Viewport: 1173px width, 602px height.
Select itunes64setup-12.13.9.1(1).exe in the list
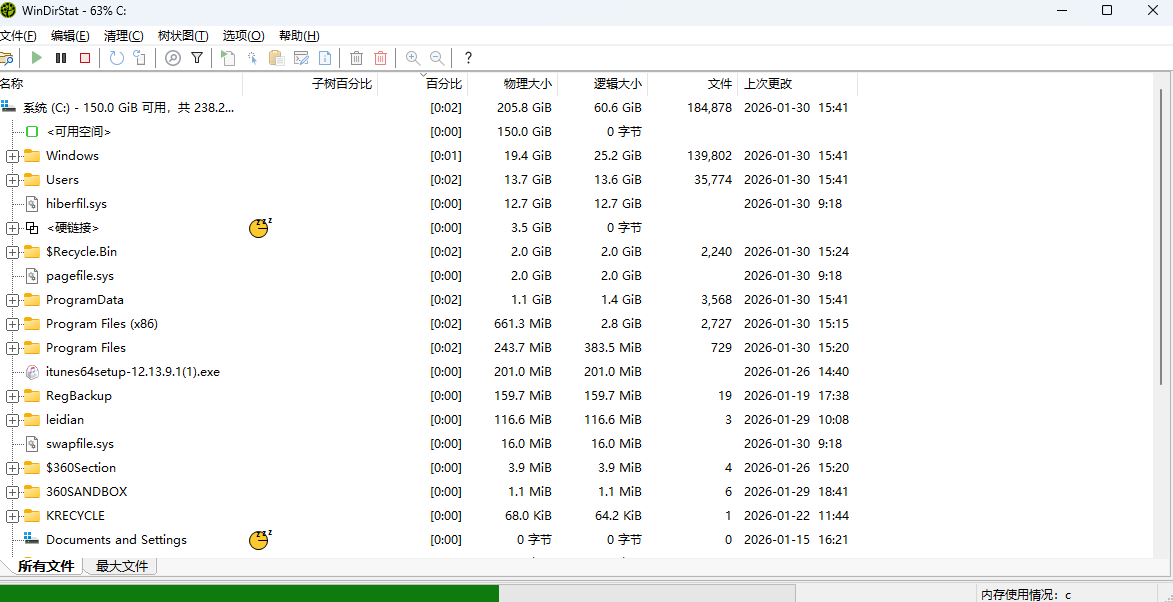coord(132,372)
